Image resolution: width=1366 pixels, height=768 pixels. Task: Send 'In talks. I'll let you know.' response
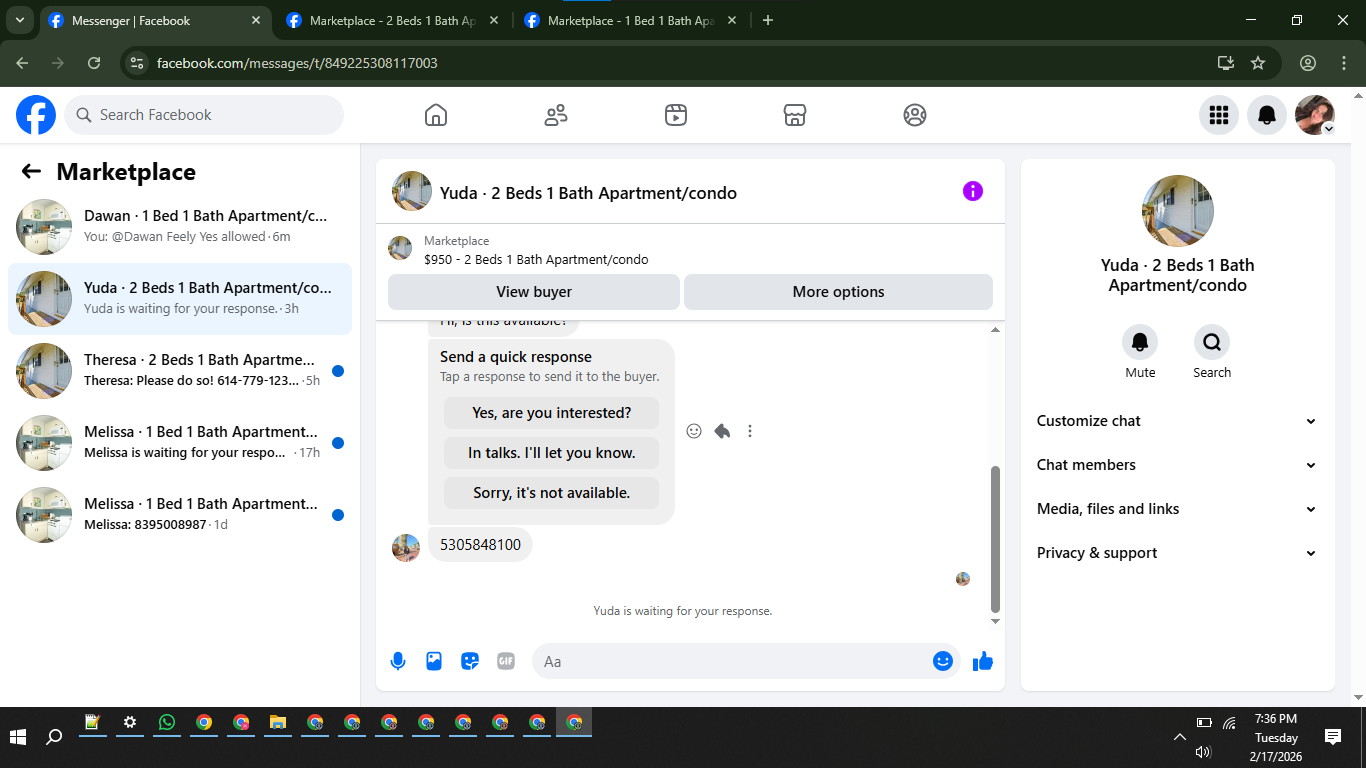point(552,453)
